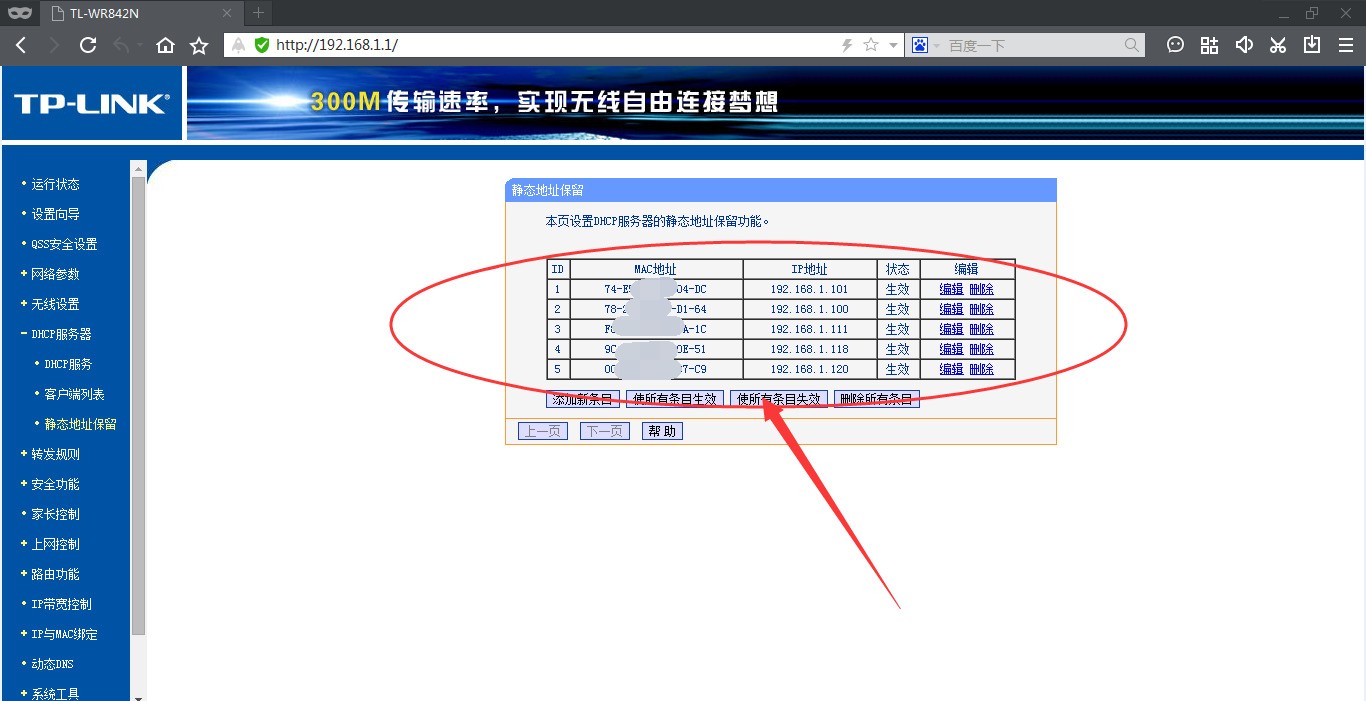
Task: Open the downloads icon in toolbar
Action: coord(1311,45)
